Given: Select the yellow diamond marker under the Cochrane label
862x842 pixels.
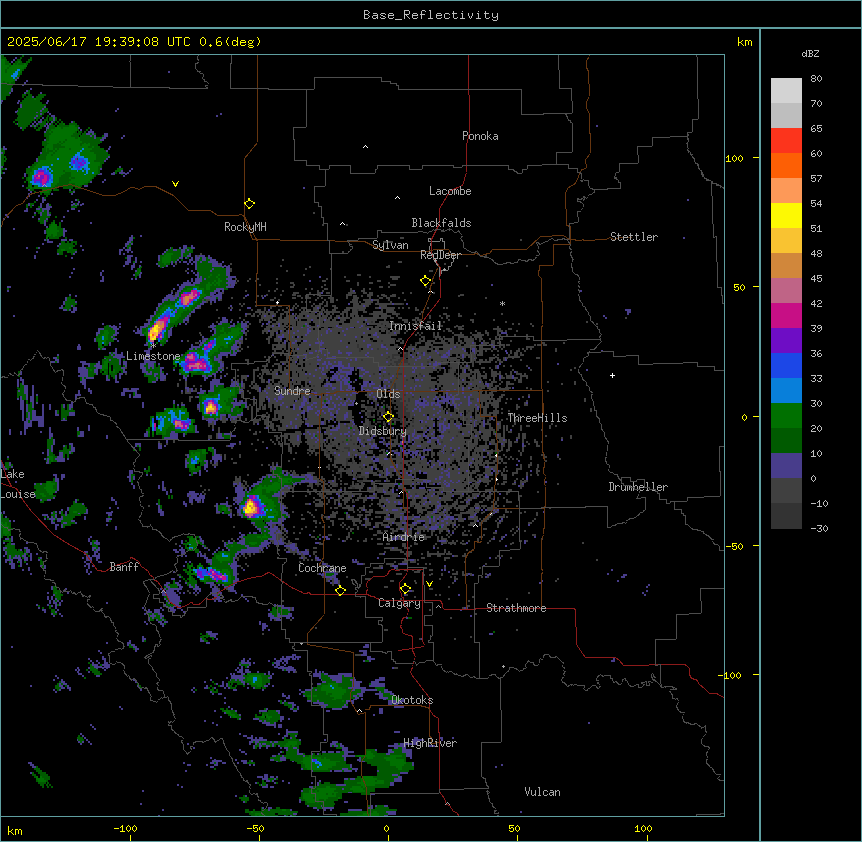Looking at the screenshot, I should 340,590.
